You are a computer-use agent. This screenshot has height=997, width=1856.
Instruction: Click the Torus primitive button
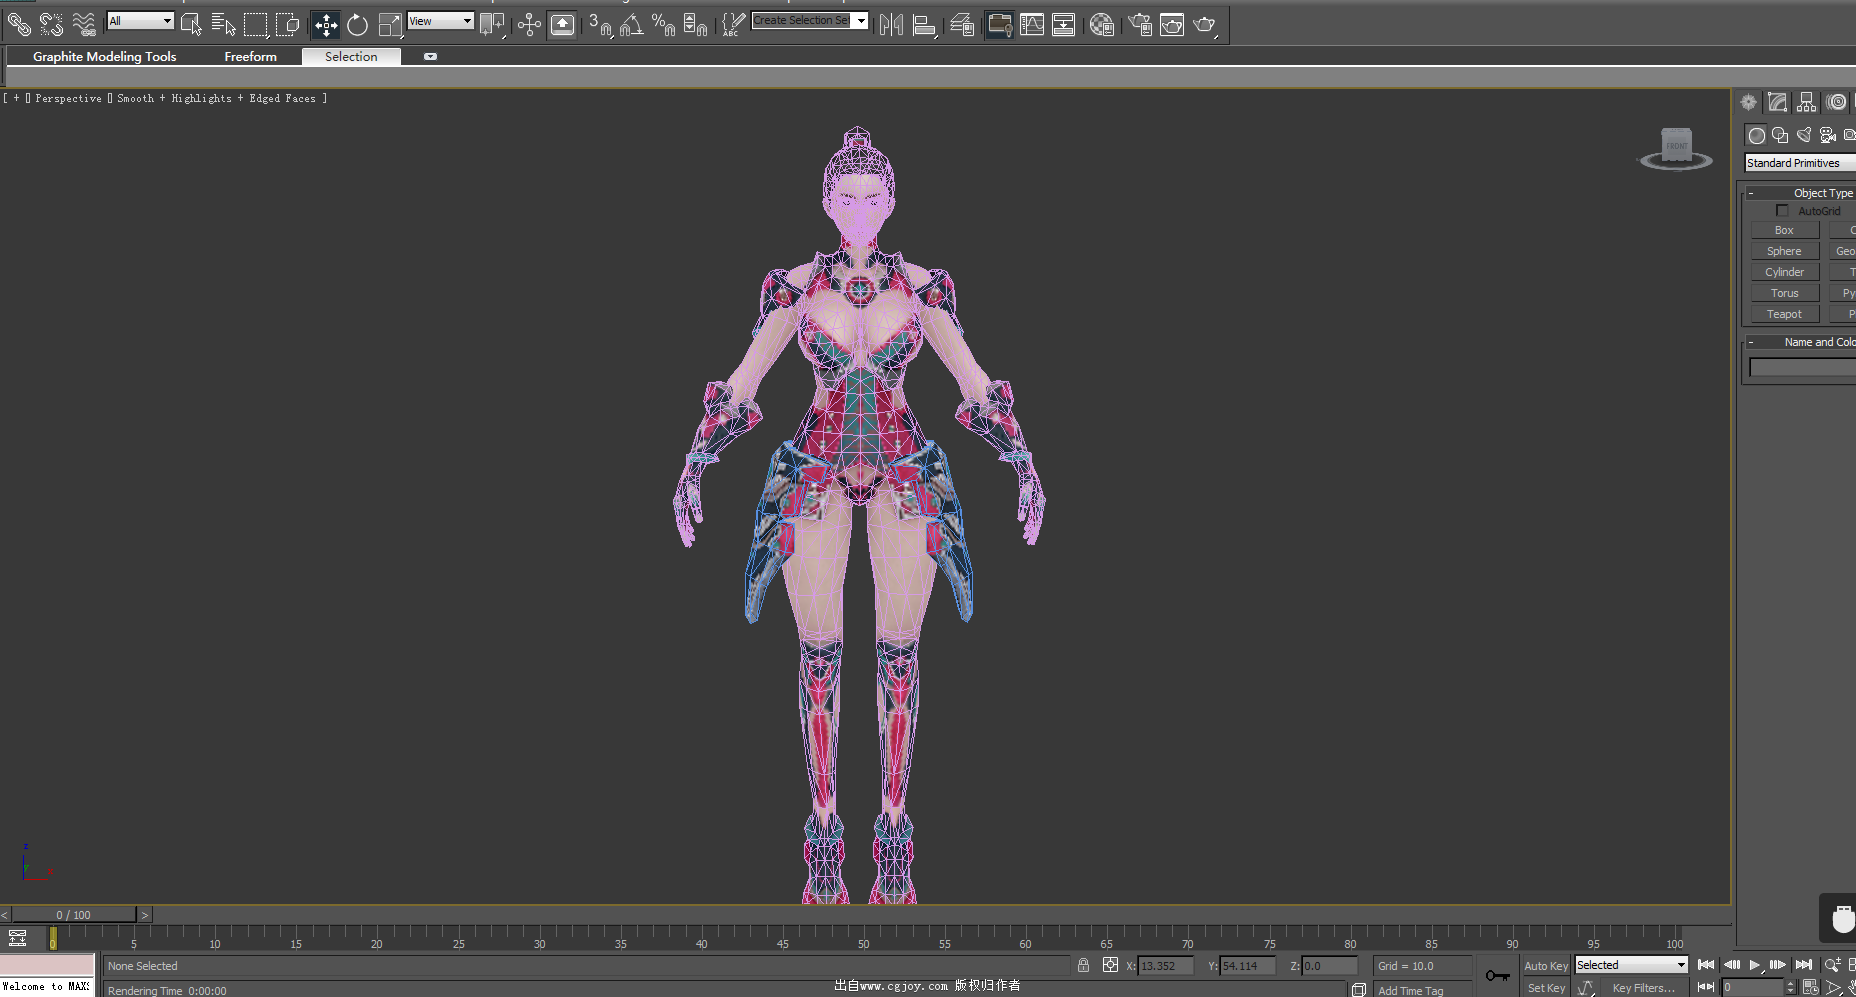[x=1784, y=293]
